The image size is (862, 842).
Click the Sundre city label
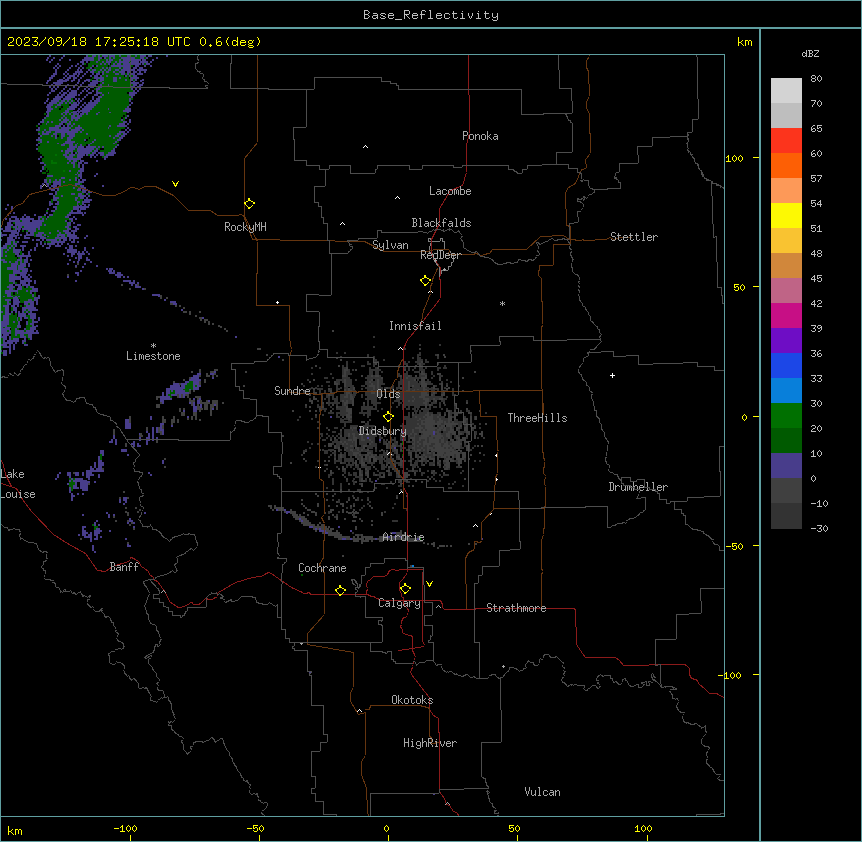[292, 391]
